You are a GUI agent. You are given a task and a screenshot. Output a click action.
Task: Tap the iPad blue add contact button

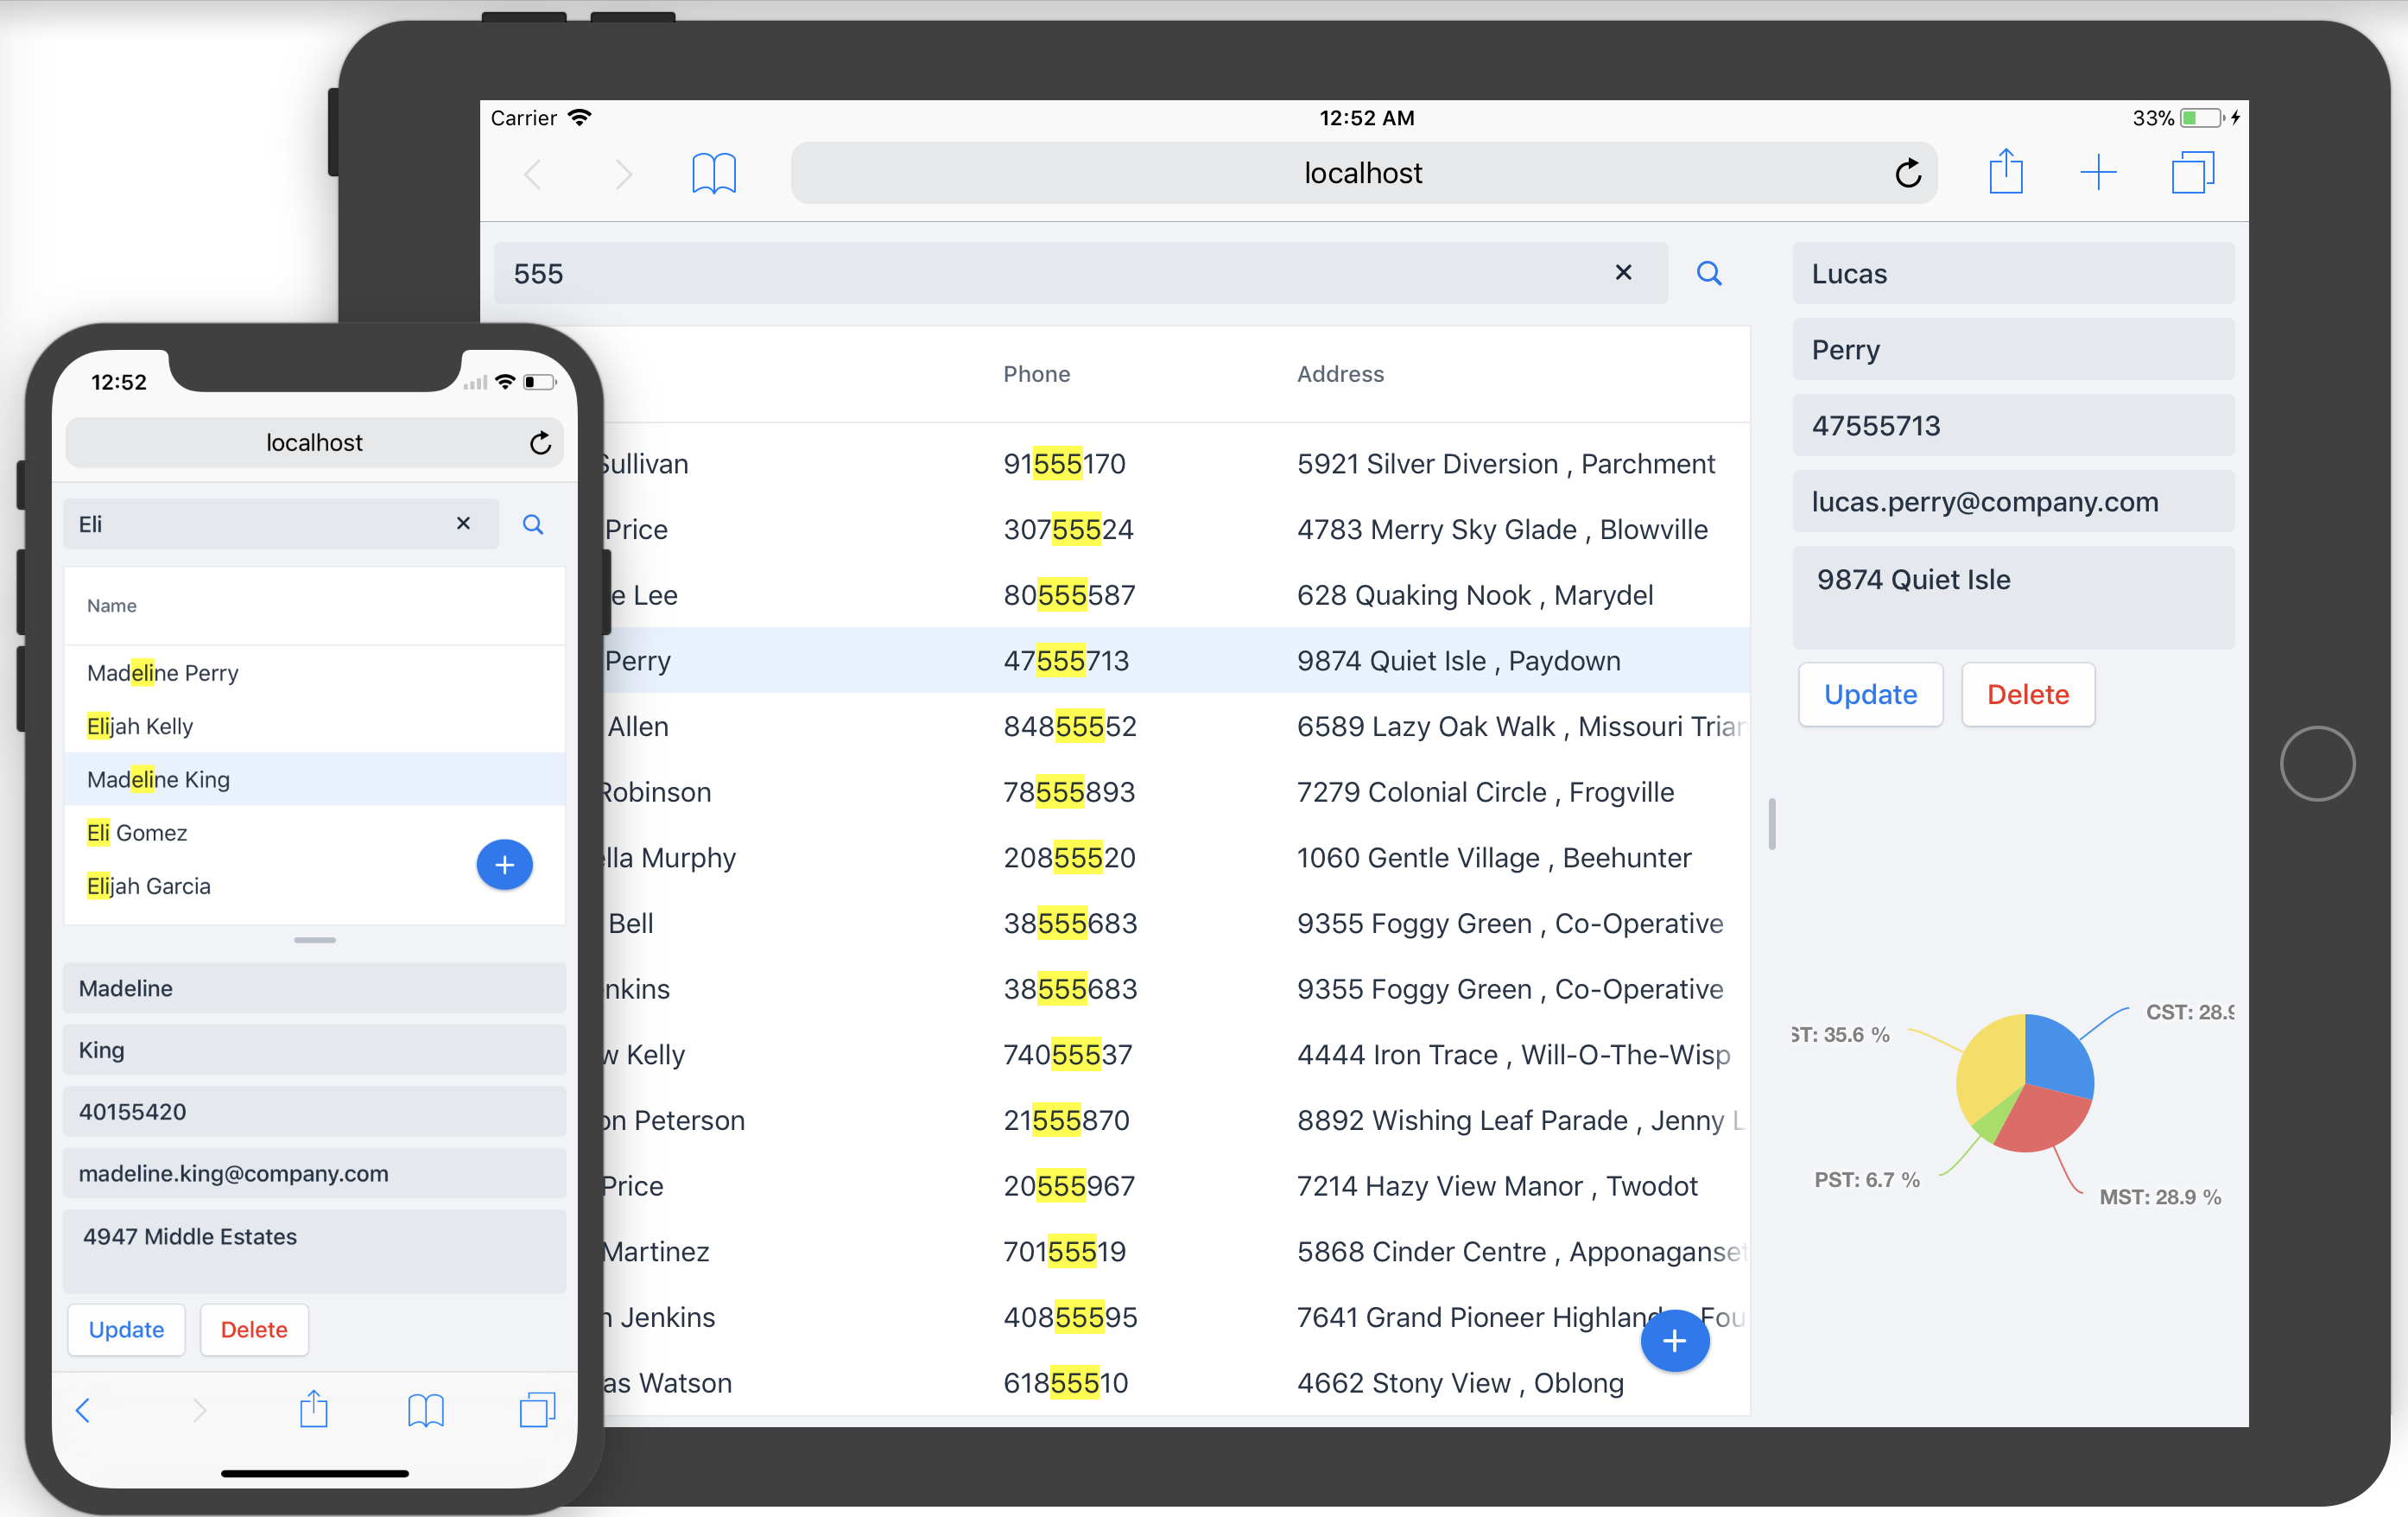(1673, 1341)
